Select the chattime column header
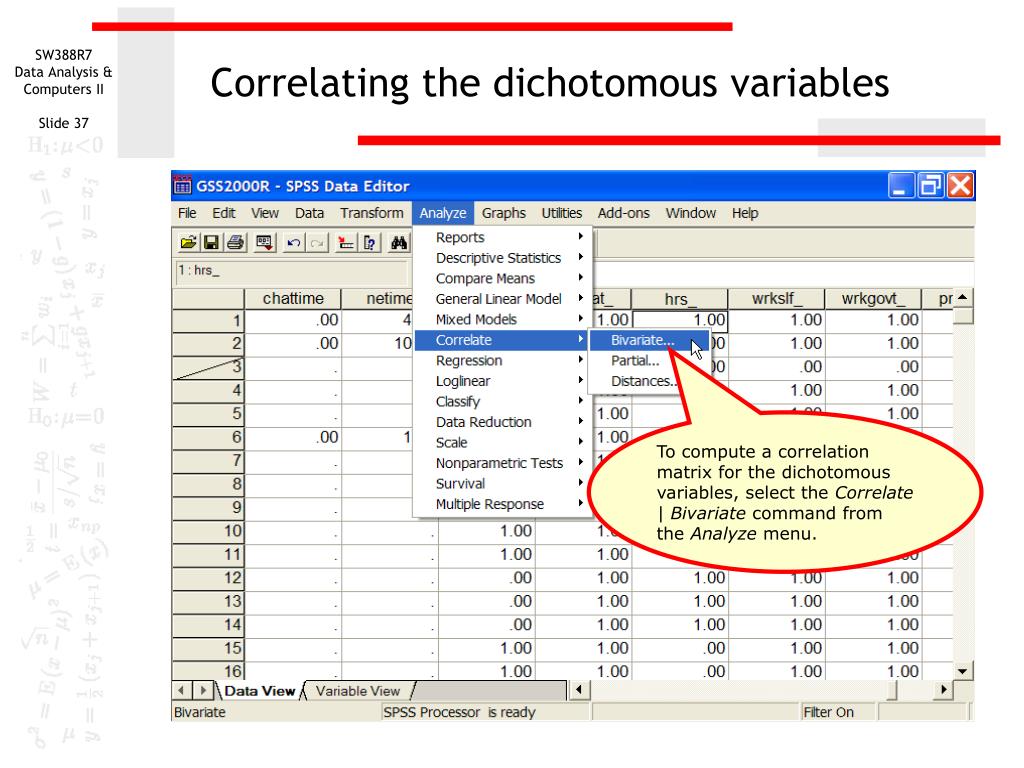Screen dimensions: 1024x768 click(x=293, y=298)
